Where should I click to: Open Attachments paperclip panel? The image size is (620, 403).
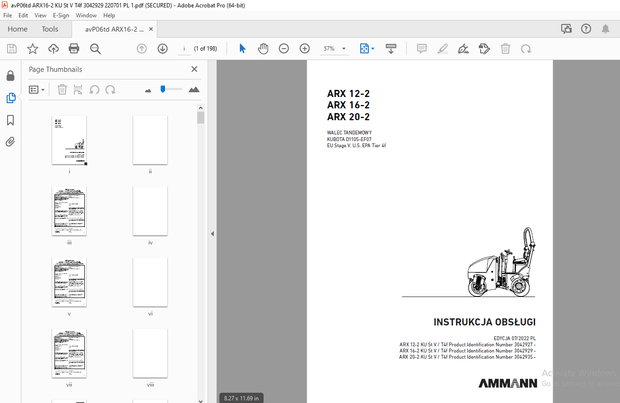11,142
